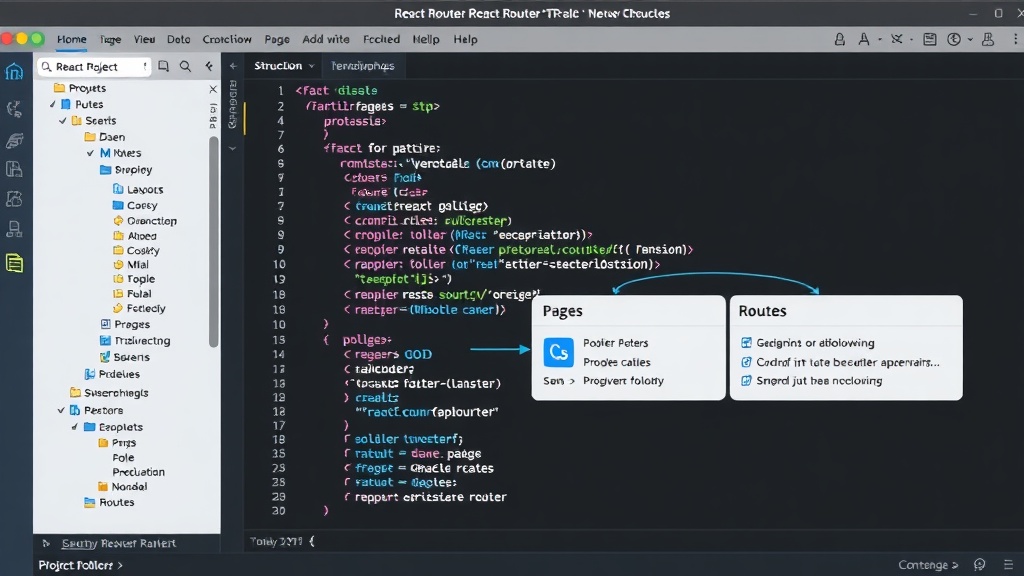Select the Struction tab
Viewport: 1024px width, 576px height.
[278, 66]
